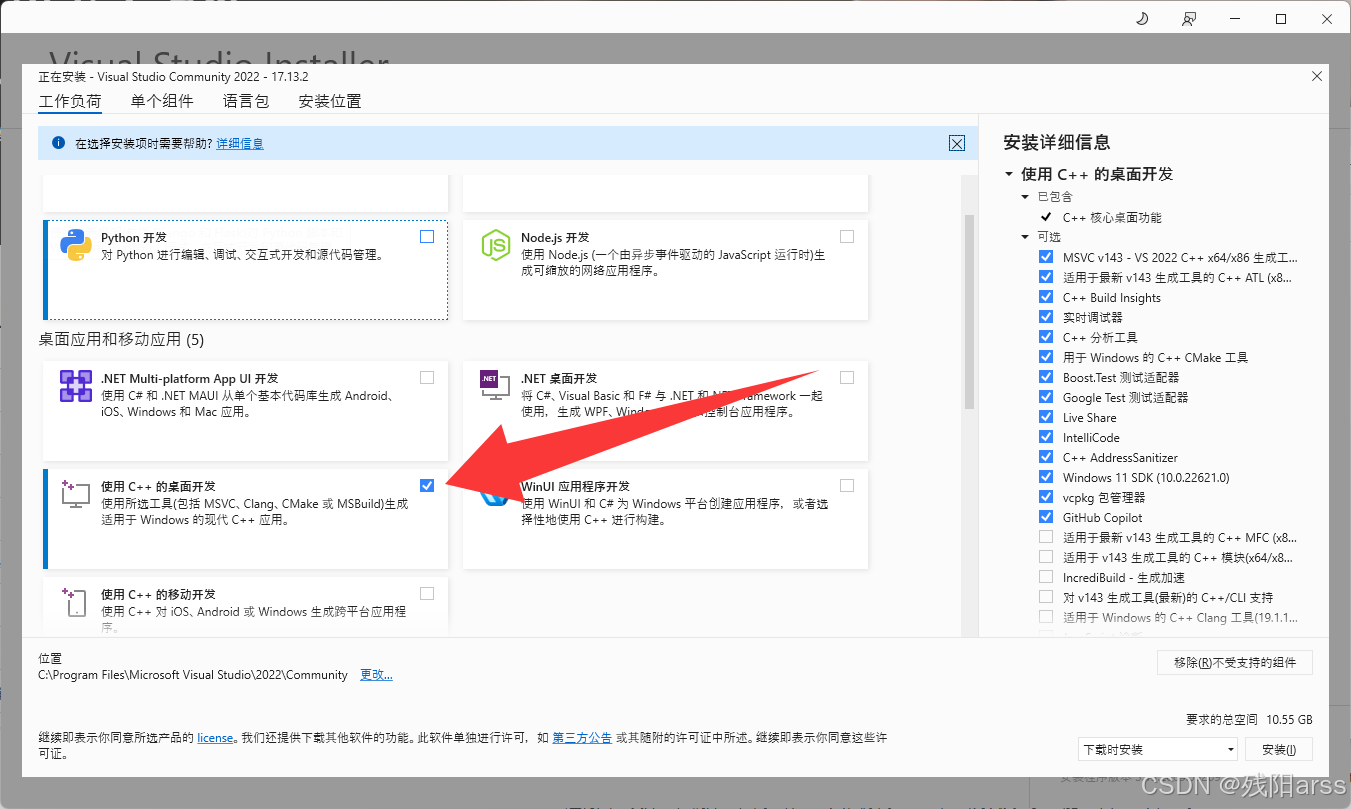Image resolution: width=1351 pixels, height=809 pixels.
Task: Check the v143 C++ MFC option
Action: click(x=1046, y=537)
